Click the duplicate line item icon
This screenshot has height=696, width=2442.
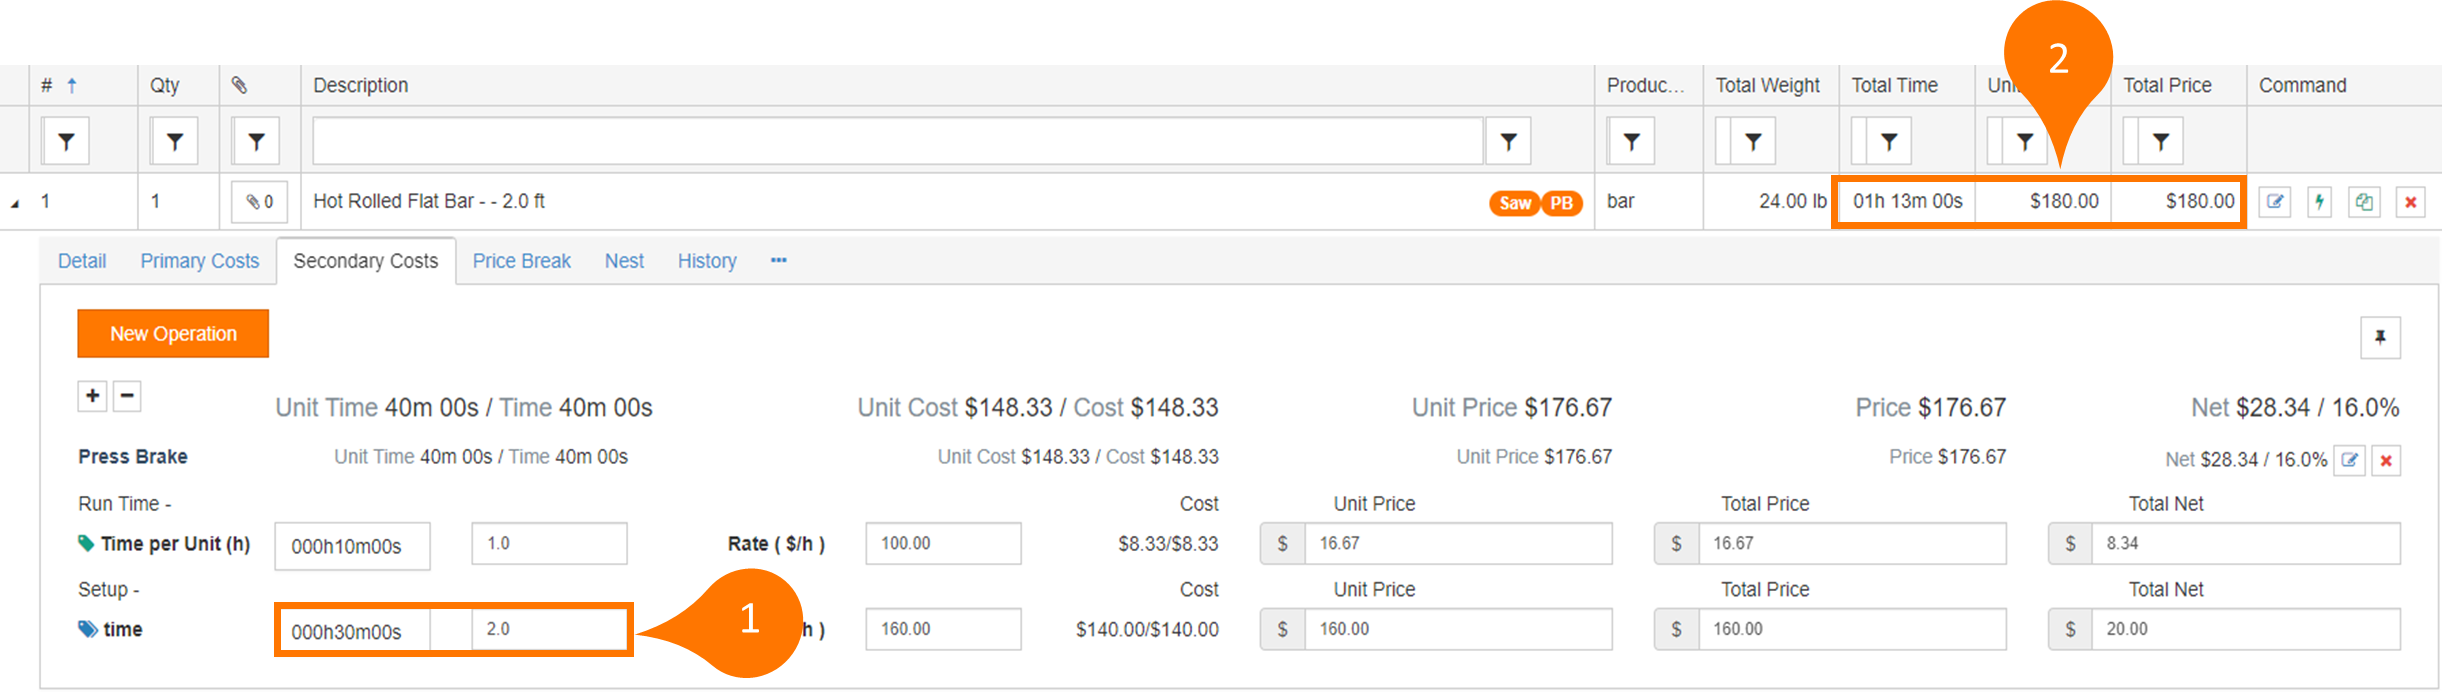coord(2364,202)
